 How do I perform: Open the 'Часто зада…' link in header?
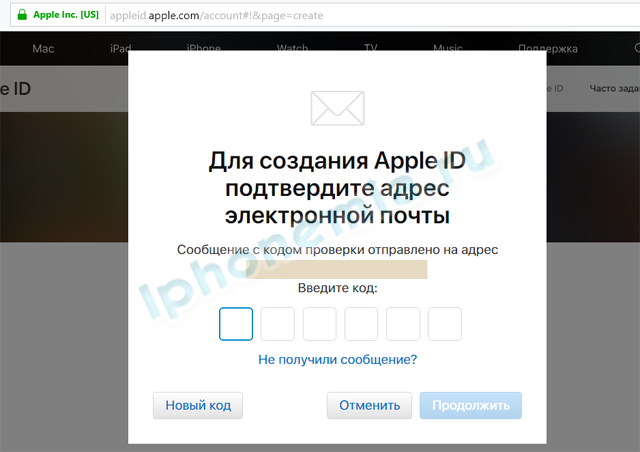tap(615, 88)
